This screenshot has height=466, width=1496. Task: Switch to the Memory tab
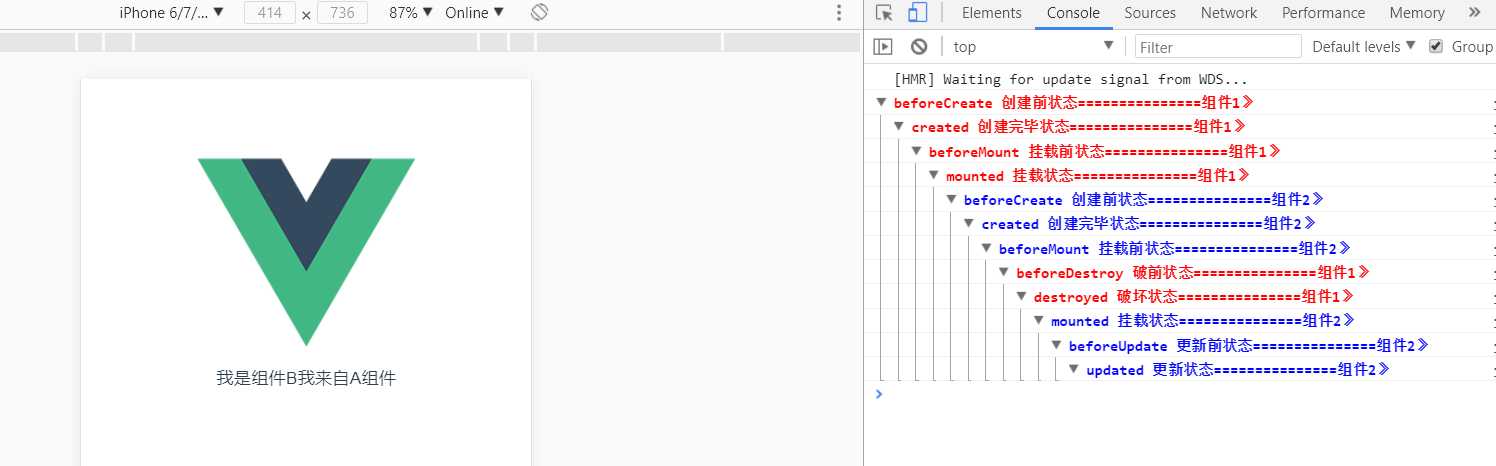pyautogui.click(x=1416, y=13)
